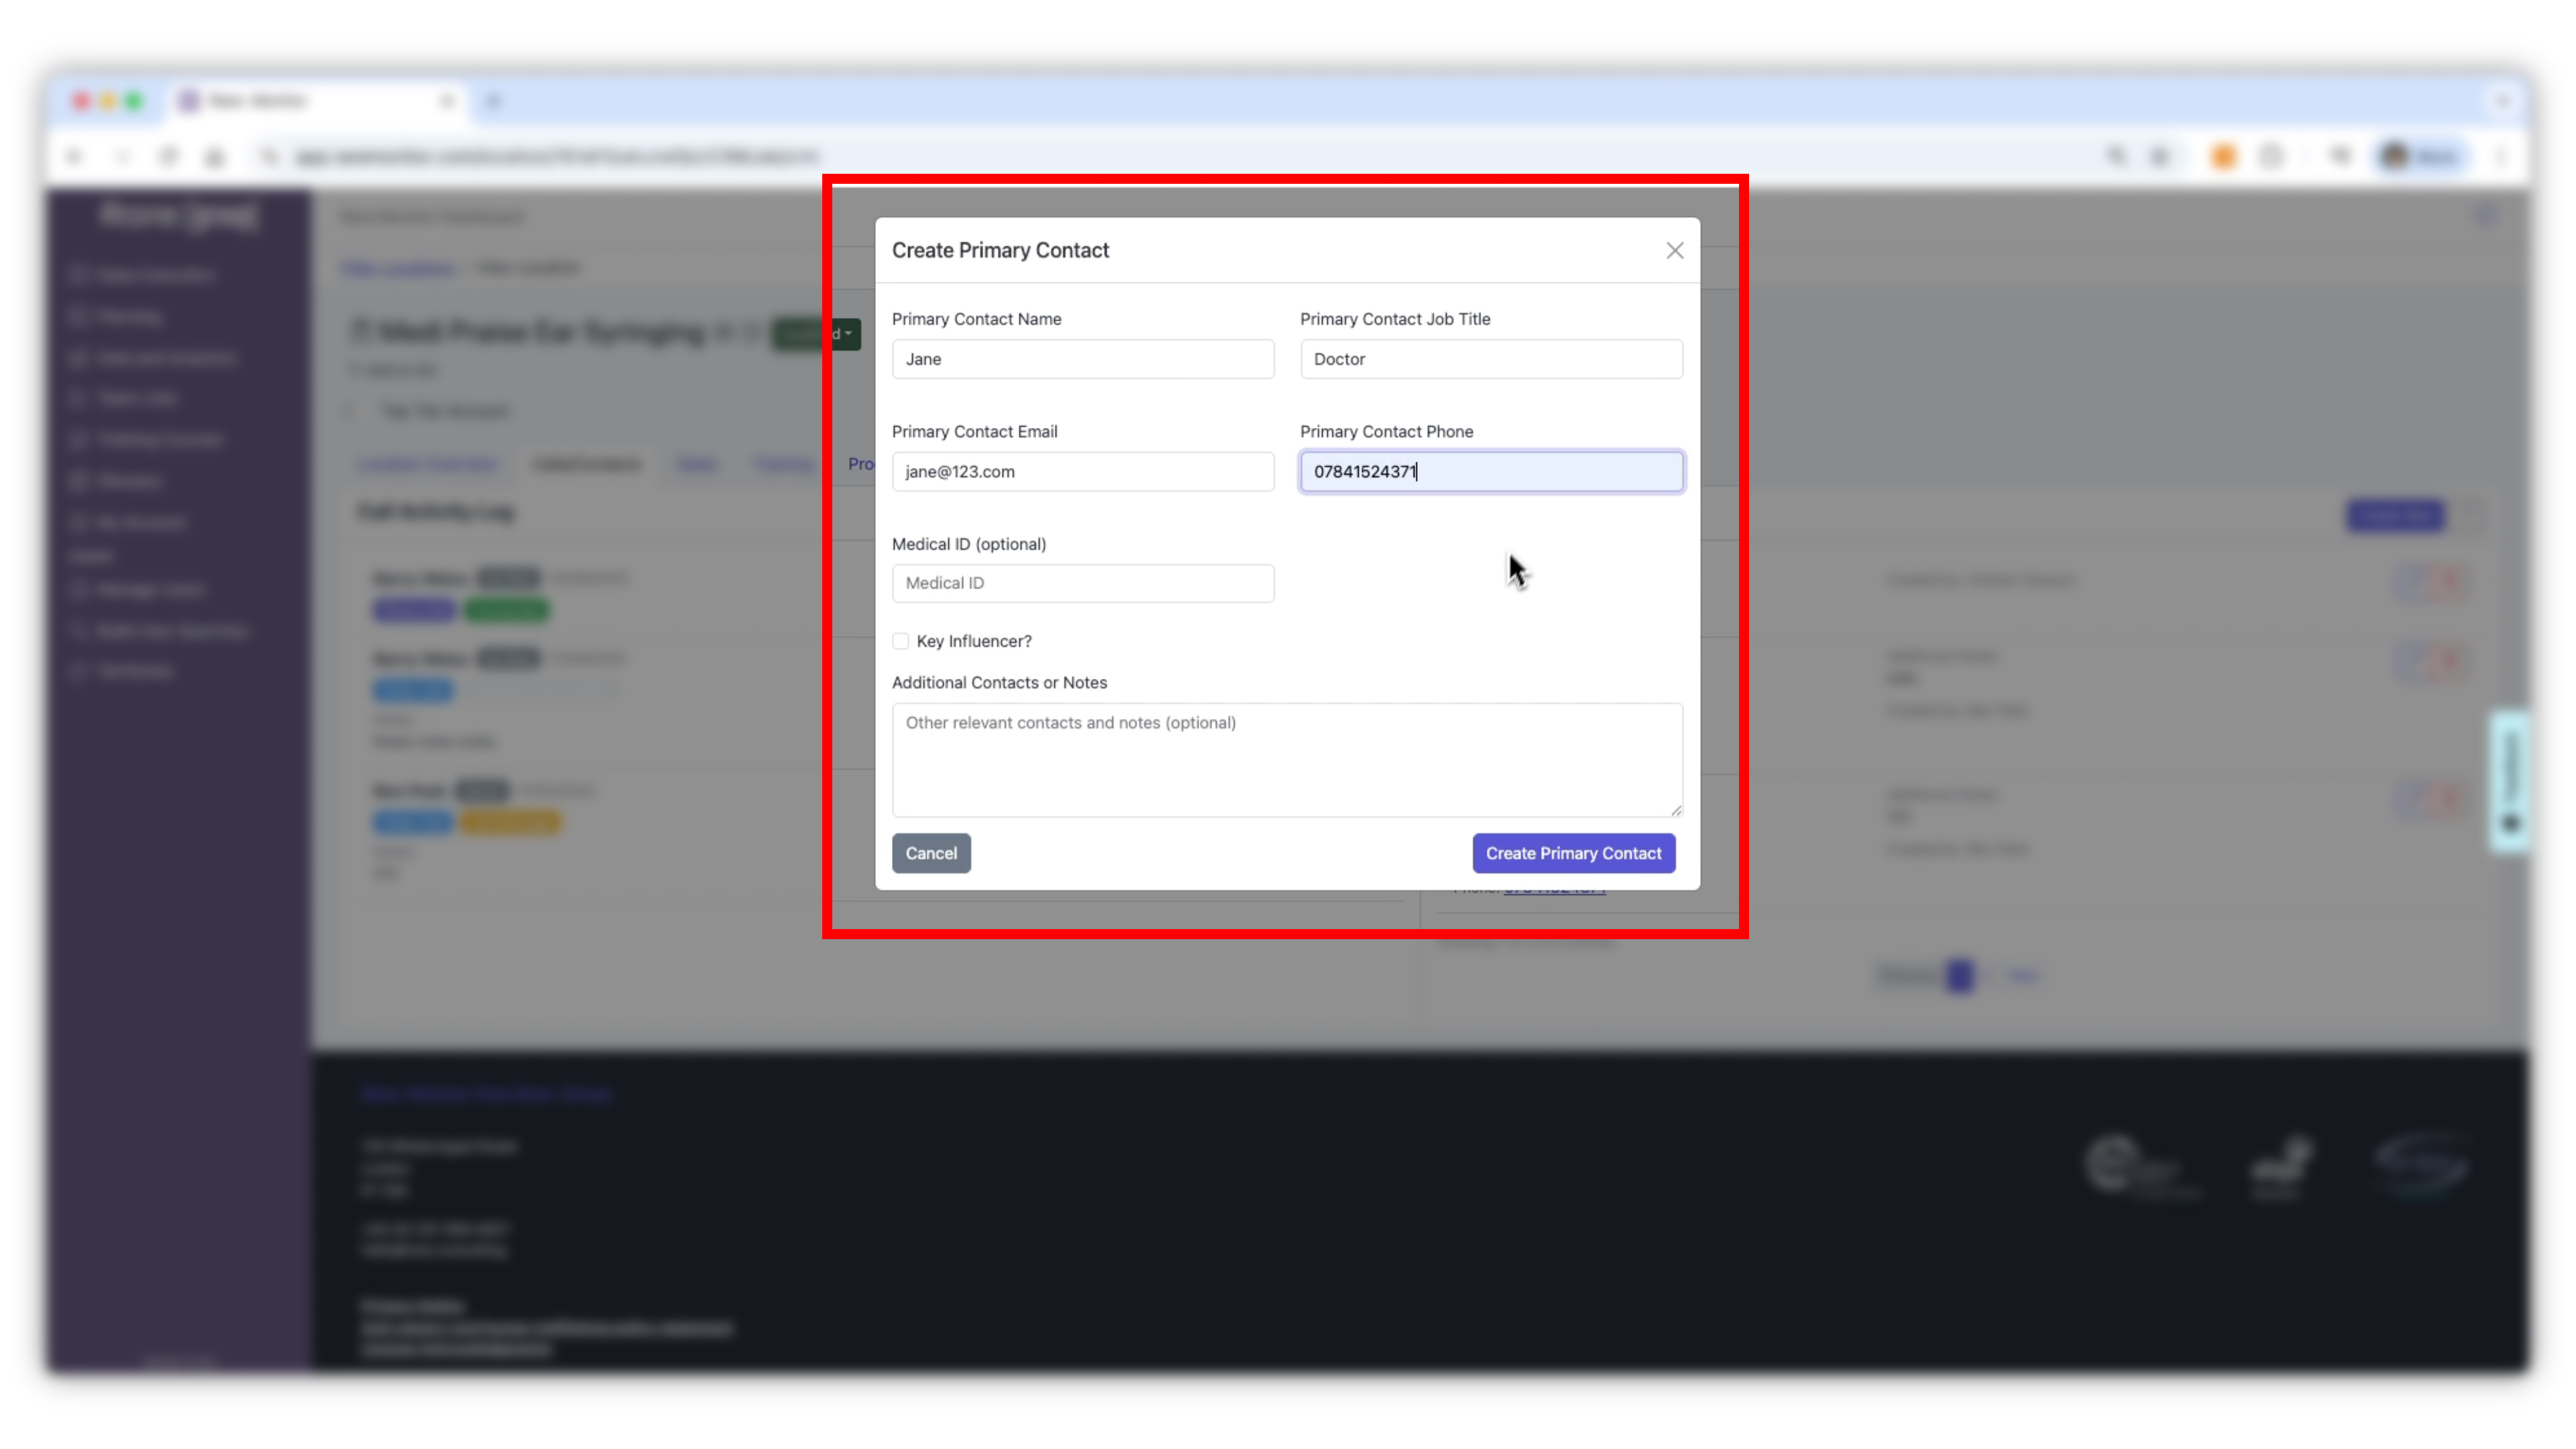
Task: Click the Primary Contact Email field
Action: (x=1083, y=471)
